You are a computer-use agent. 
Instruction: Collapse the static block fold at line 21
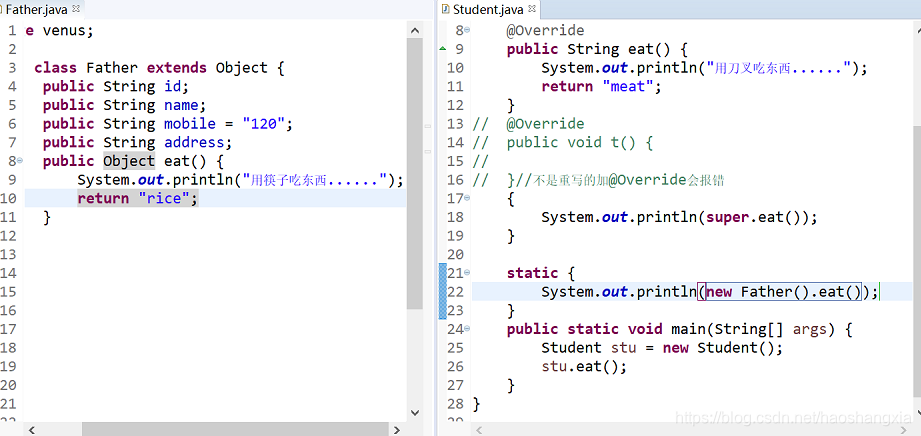click(x=467, y=273)
